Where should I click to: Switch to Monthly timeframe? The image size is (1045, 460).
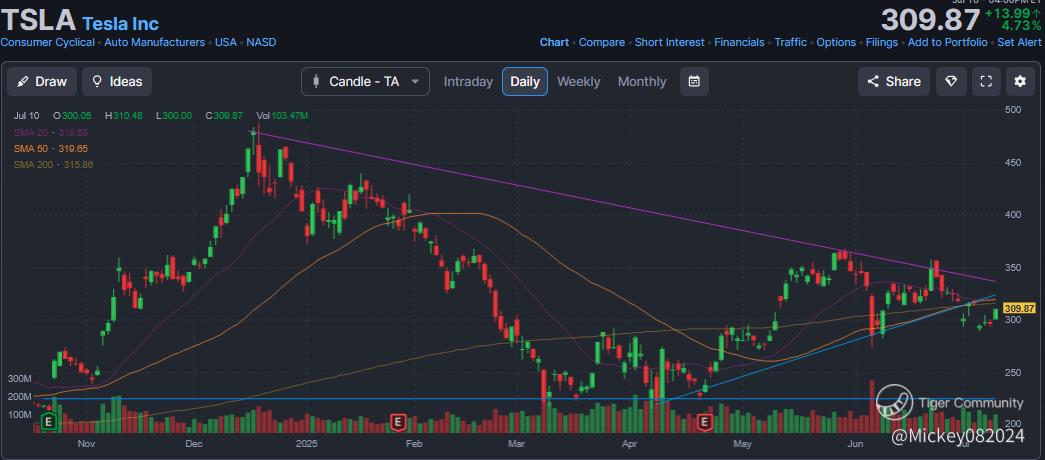(642, 81)
